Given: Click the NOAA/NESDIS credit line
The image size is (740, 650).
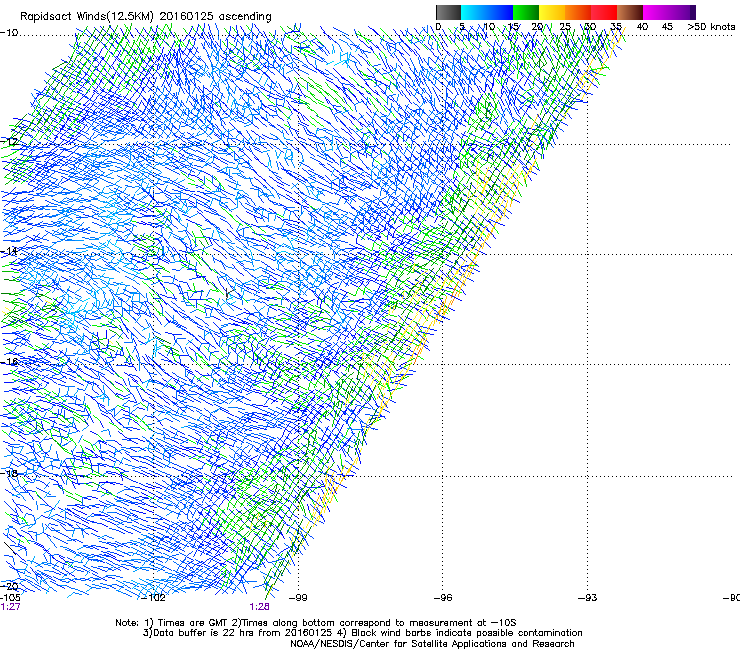Looking at the screenshot, I should [432, 644].
